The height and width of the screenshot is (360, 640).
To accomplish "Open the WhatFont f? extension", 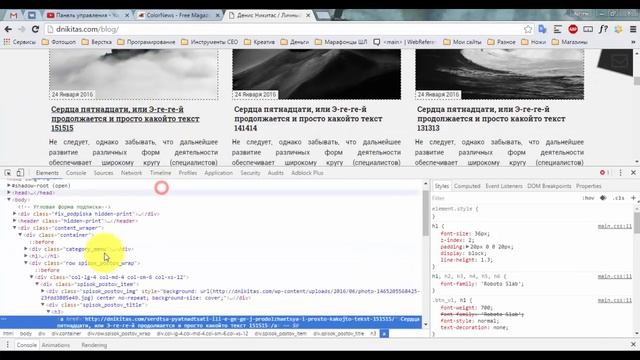I will [x=603, y=29].
